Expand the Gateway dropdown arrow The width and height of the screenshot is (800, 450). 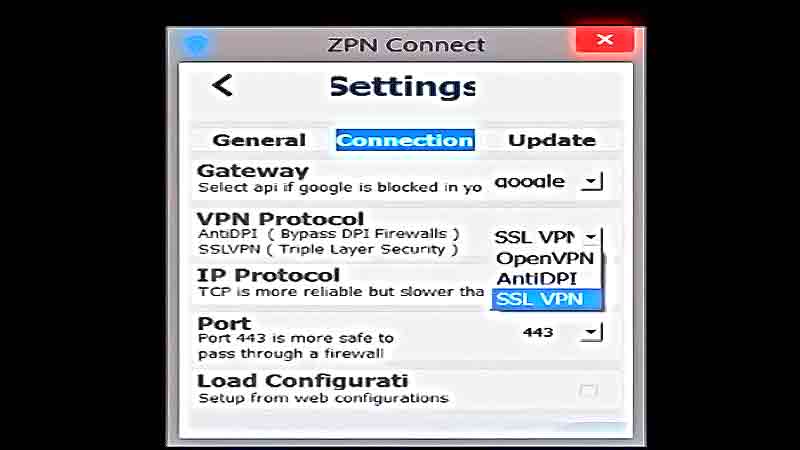click(592, 181)
